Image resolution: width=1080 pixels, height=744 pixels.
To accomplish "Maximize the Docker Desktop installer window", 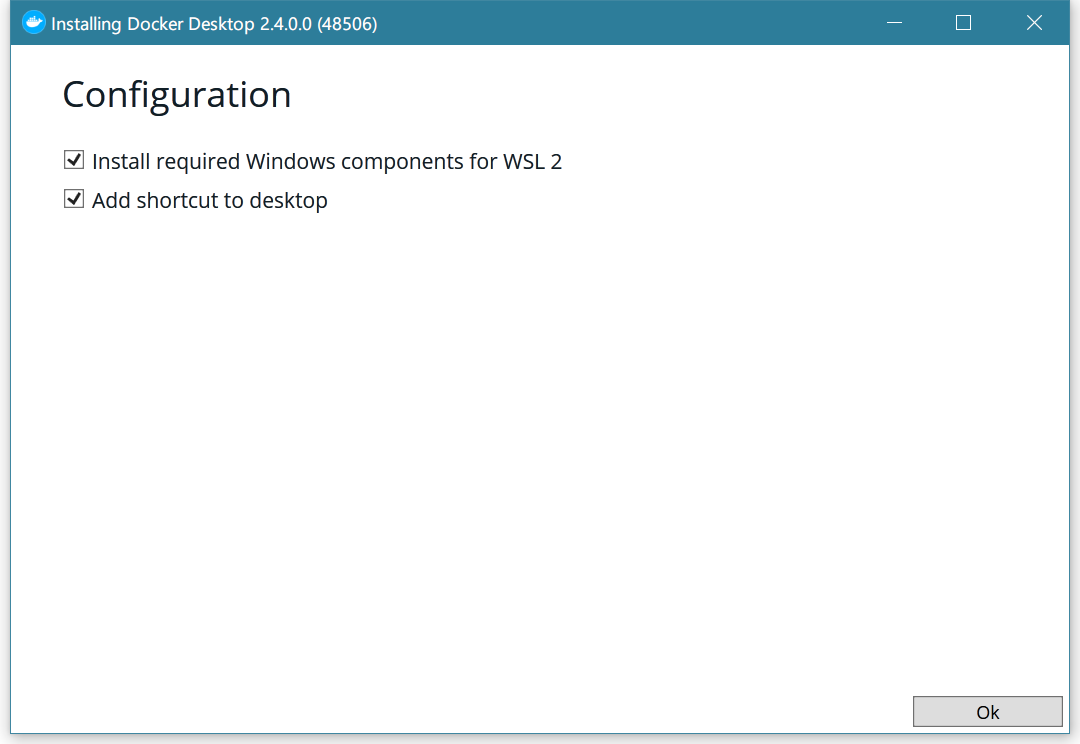I will click(964, 23).
